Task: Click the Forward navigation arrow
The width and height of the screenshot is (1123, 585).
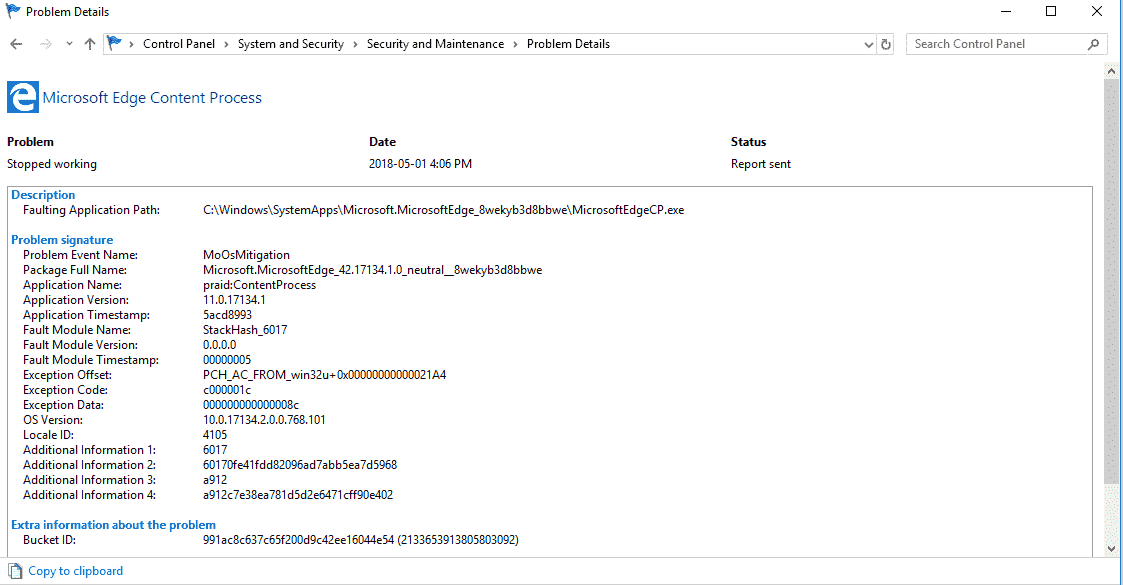Action: (46, 44)
